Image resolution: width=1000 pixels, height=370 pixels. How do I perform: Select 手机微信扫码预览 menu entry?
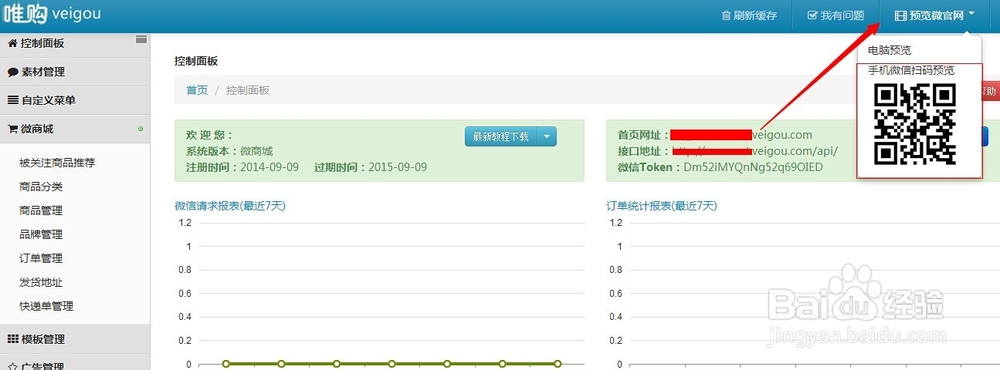pos(911,70)
